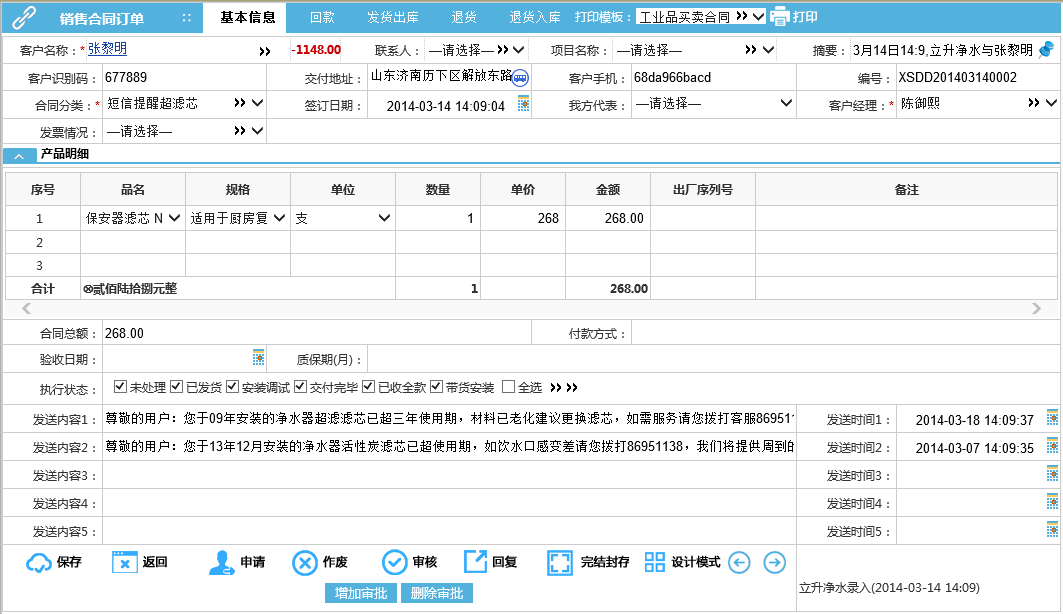Switch to 退货入库 tab
Screen dimensions: 1063x614
pos(534,17)
